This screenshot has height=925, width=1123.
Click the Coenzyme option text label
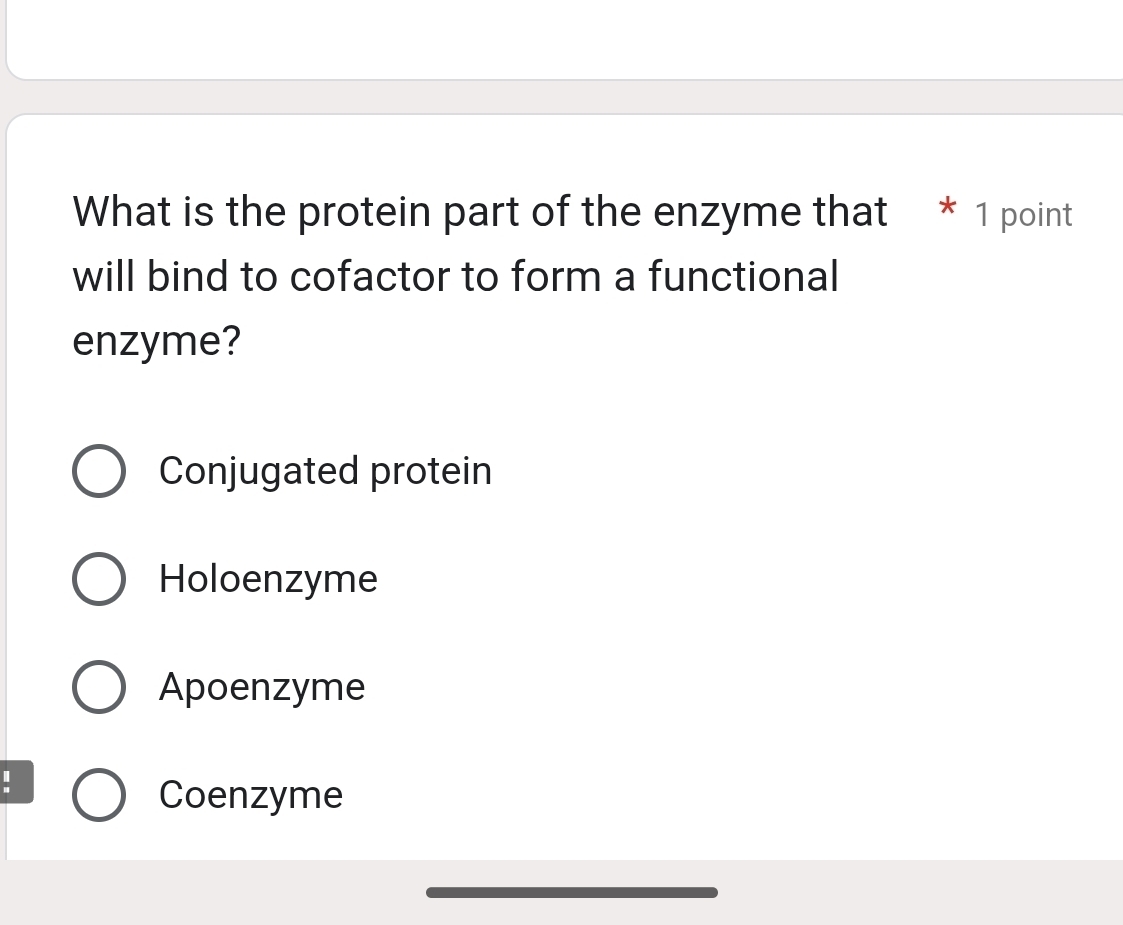pos(250,794)
